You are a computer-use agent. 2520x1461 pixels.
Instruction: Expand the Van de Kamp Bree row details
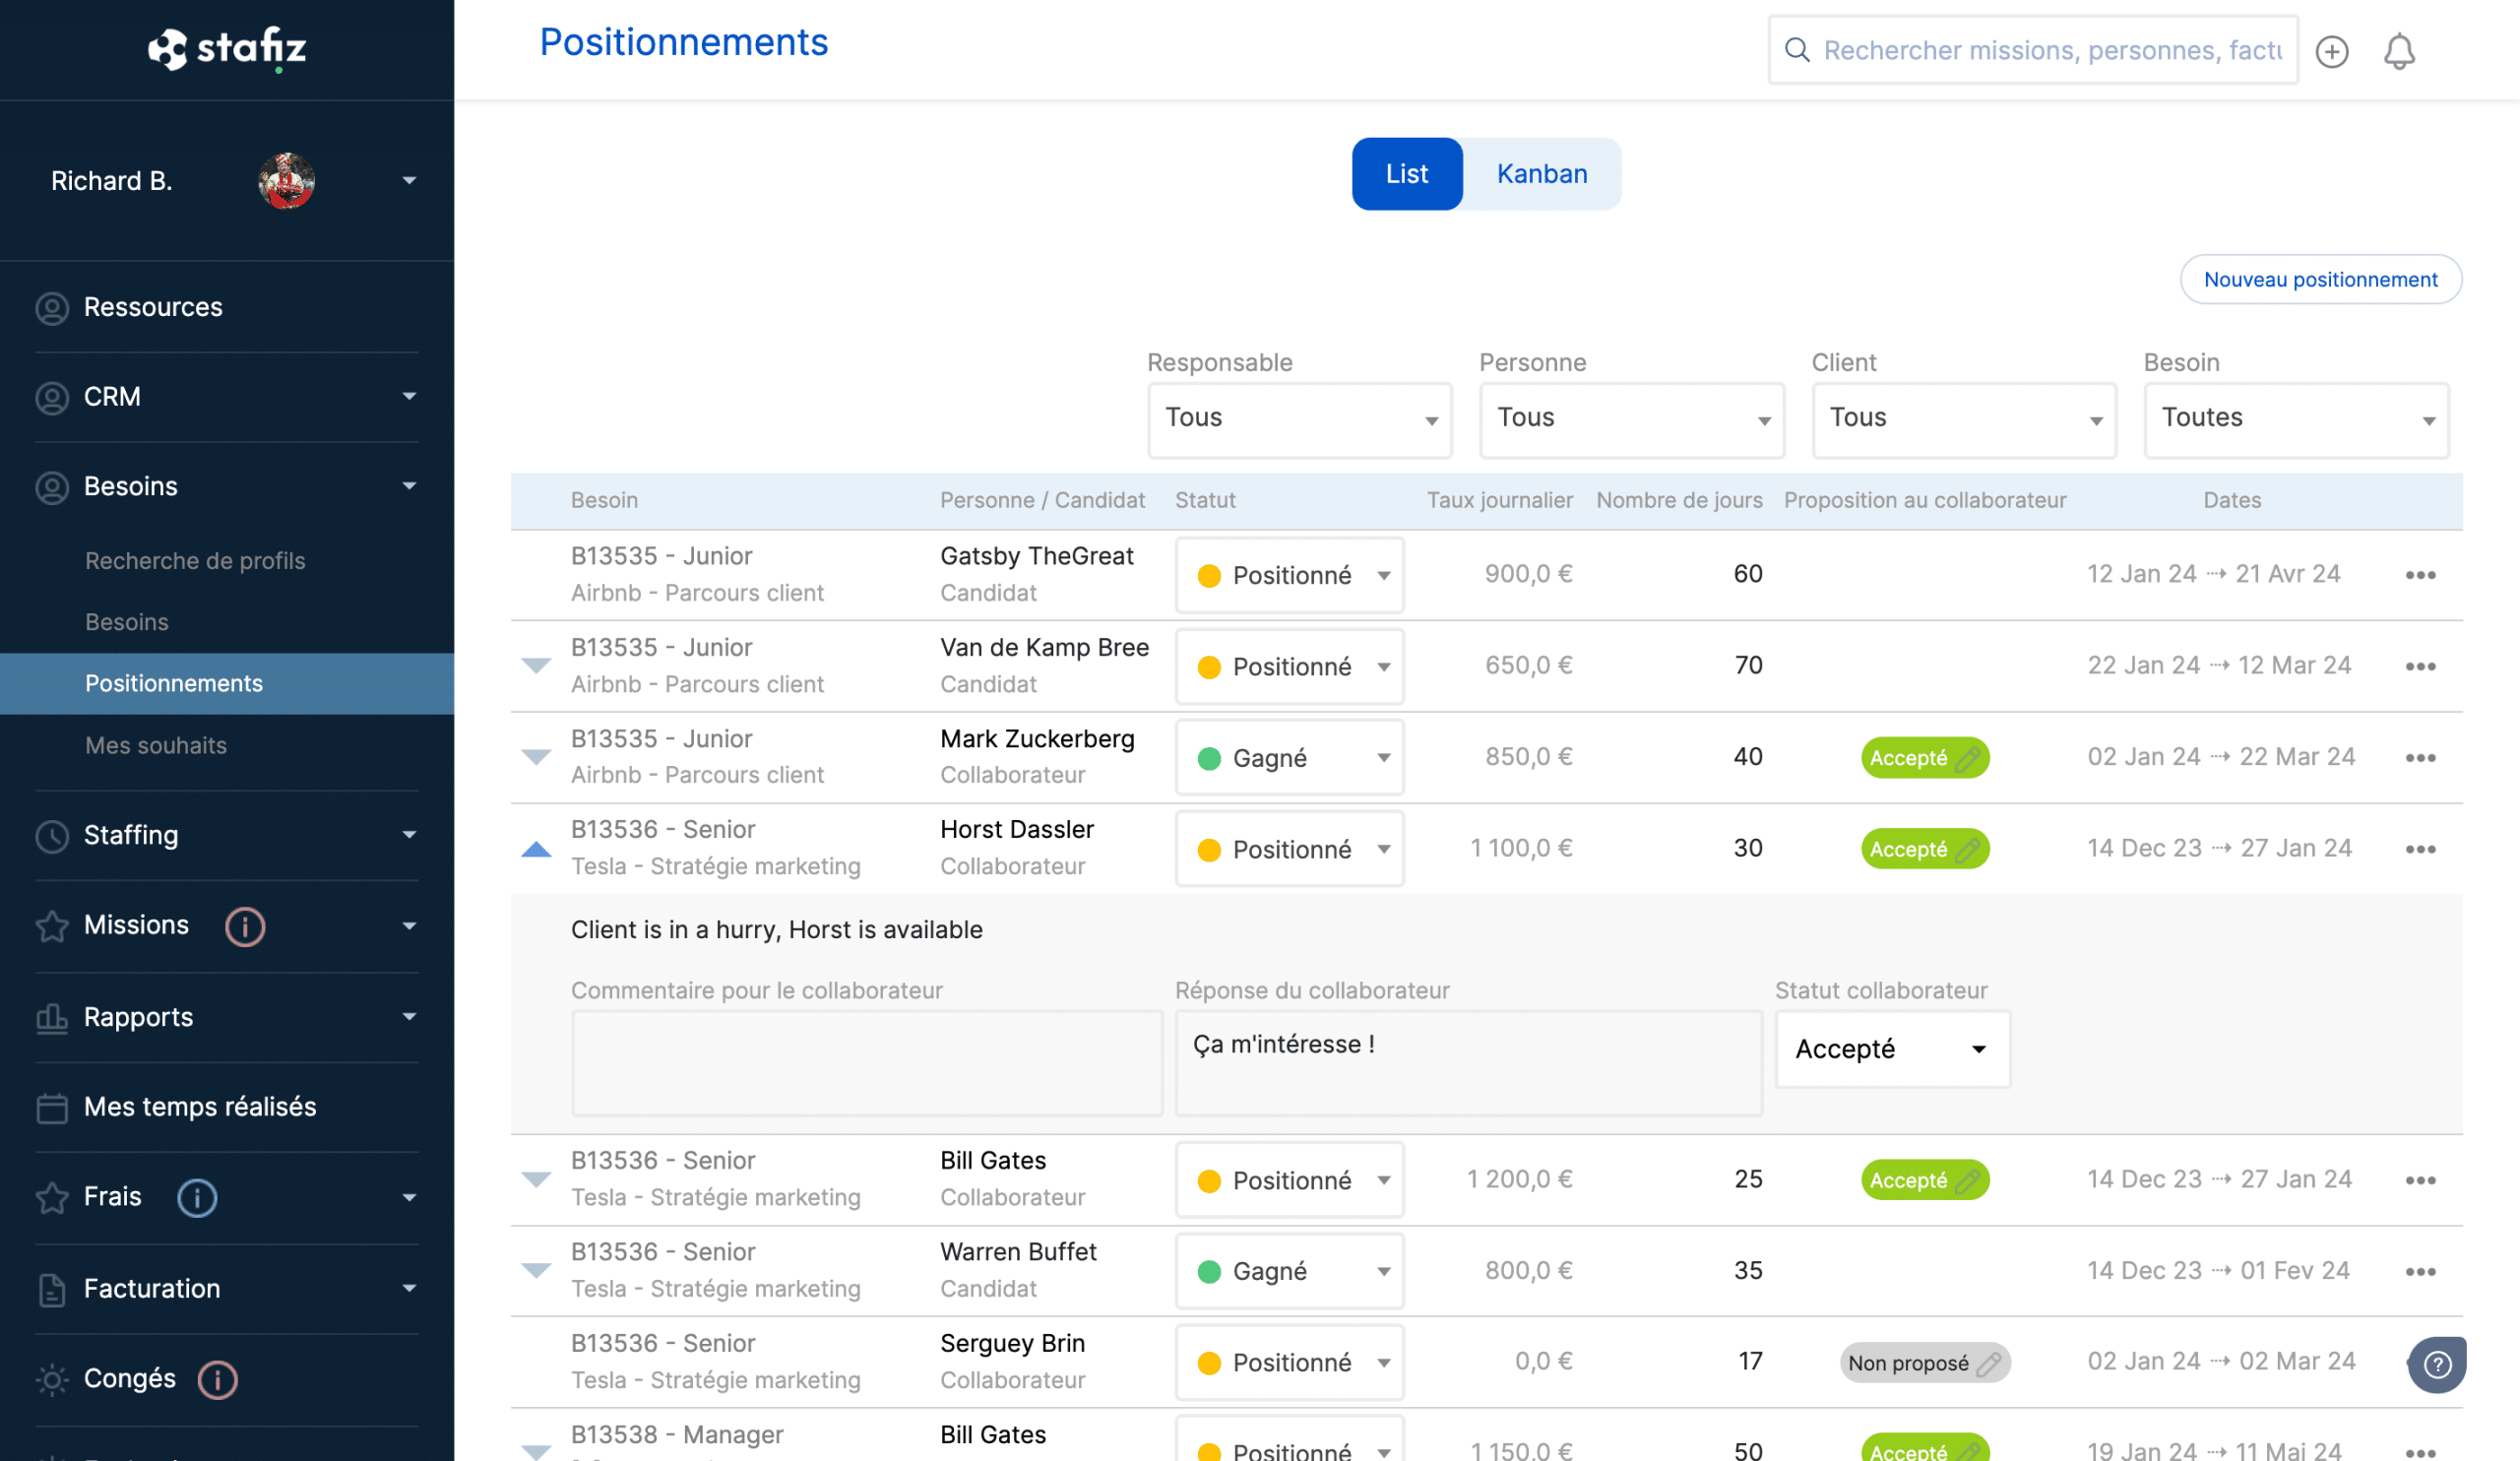pyautogui.click(x=536, y=667)
